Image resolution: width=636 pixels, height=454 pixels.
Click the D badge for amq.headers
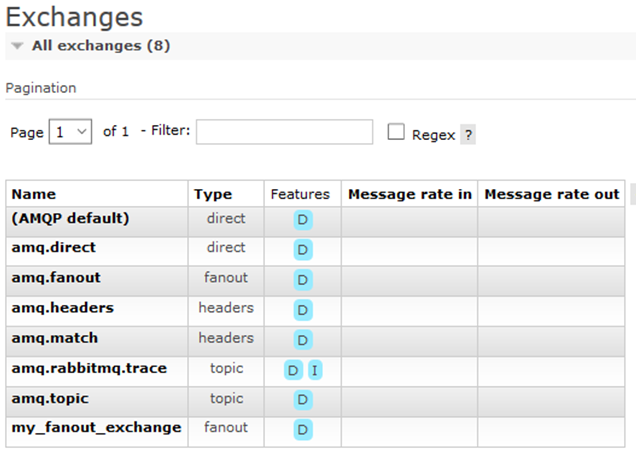pyautogui.click(x=302, y=310)
